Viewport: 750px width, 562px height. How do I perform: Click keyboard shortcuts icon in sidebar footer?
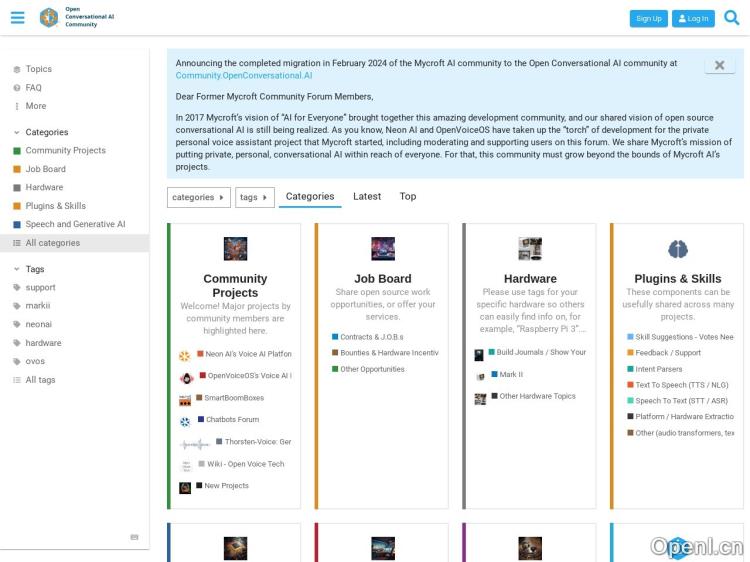(x=134, y=537)
